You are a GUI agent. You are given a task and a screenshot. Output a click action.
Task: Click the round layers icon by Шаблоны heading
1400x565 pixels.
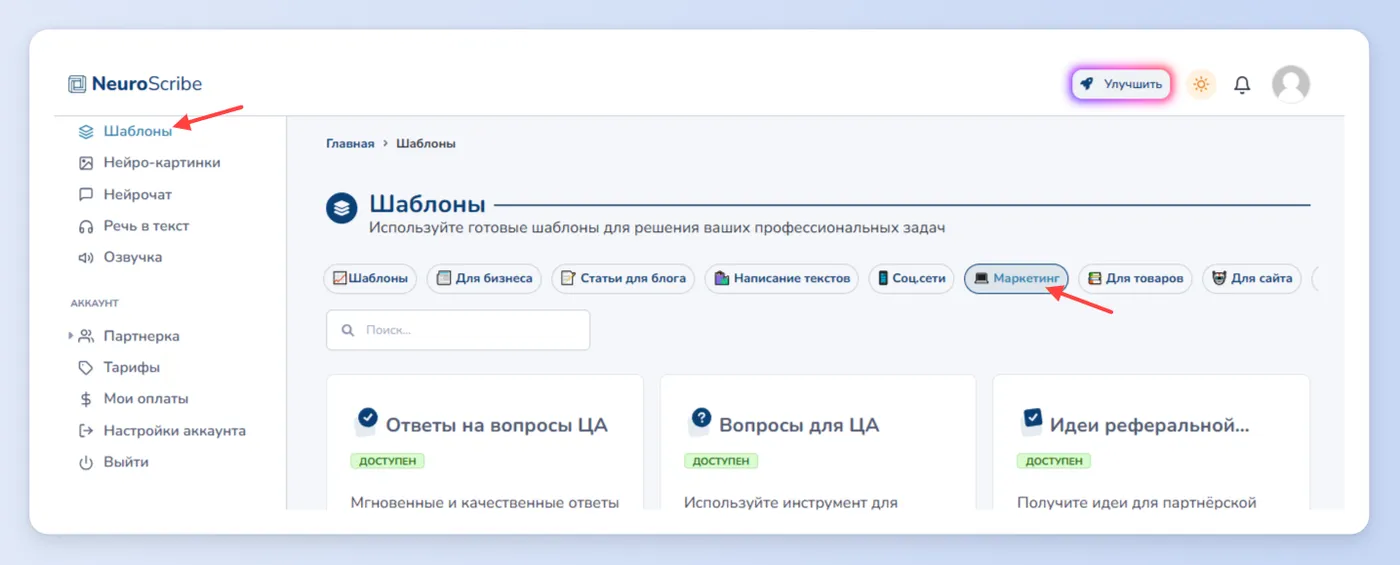[x=342, y=208]
